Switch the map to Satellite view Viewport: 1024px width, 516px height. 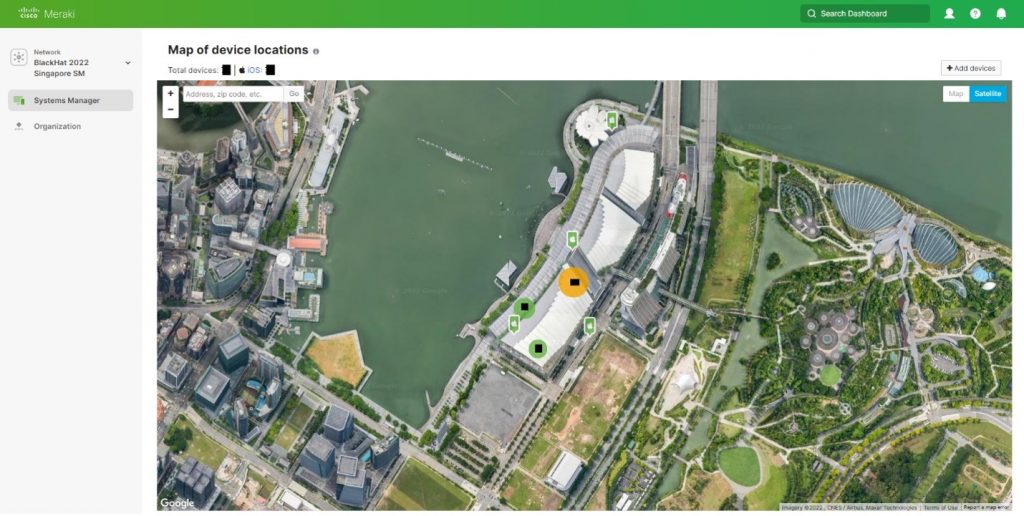click(988, 94)
